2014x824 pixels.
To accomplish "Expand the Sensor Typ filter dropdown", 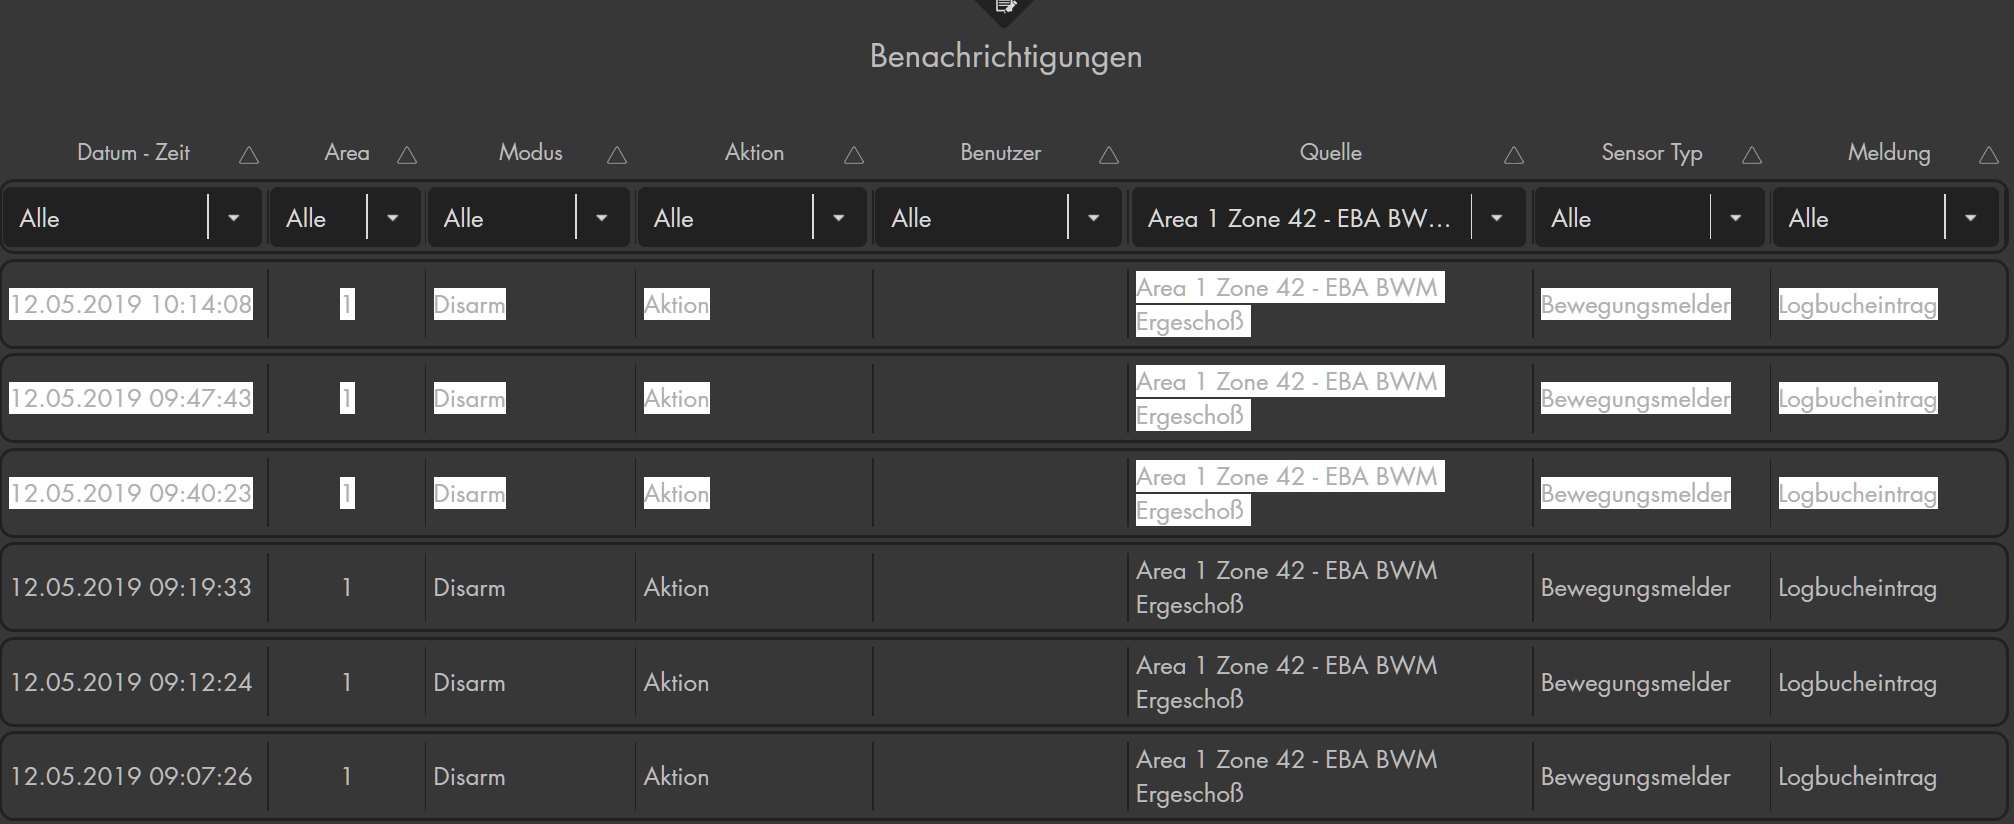I will click(x=1736, y=218).
